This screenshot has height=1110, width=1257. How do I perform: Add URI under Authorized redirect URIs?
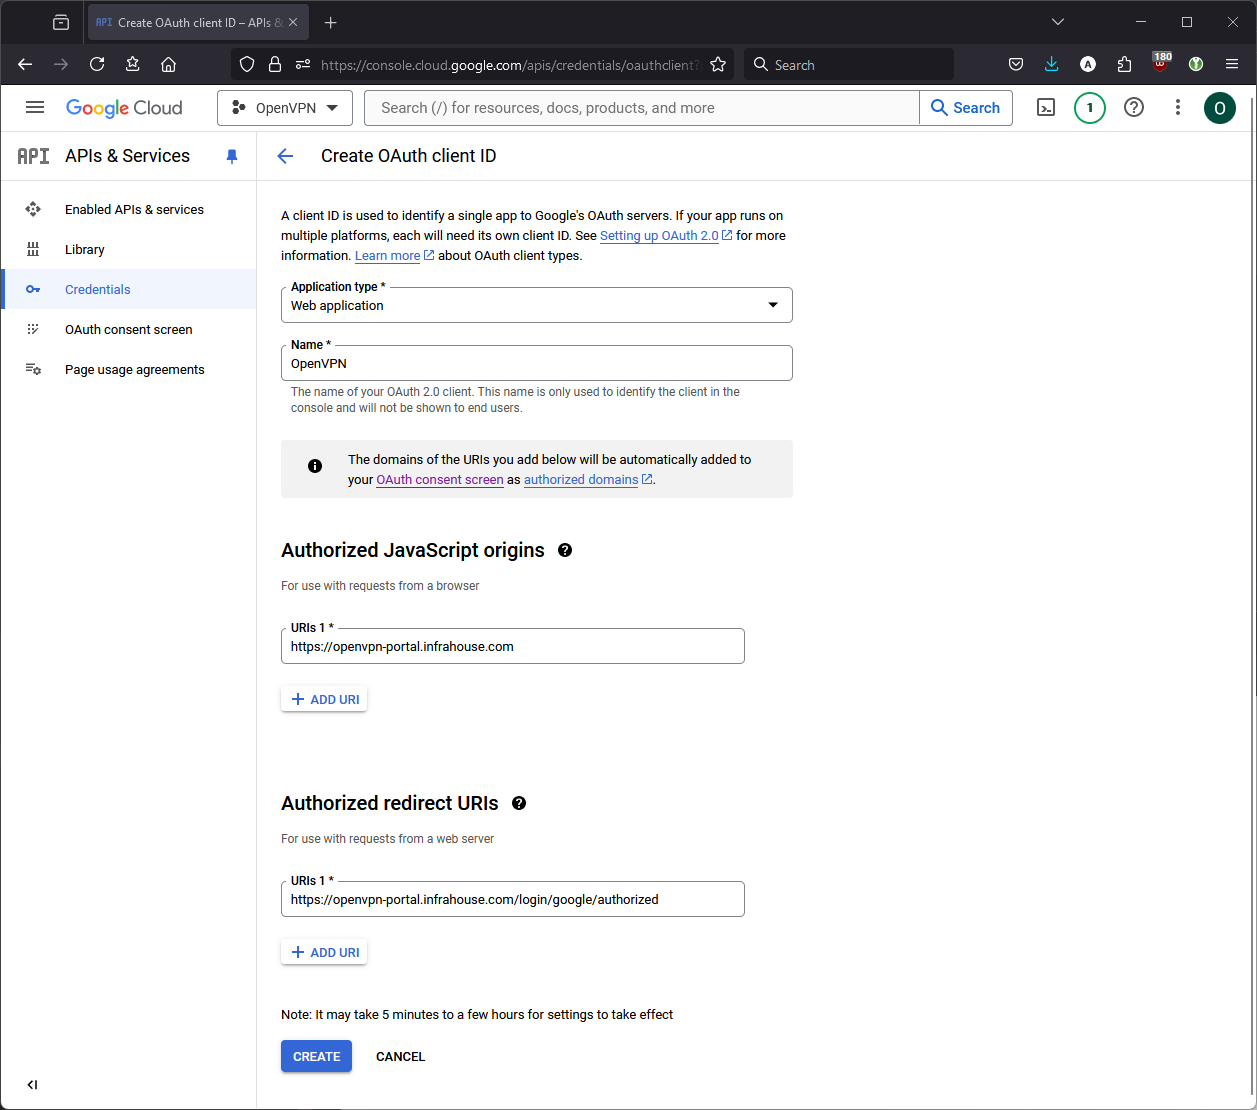click(x=324, y=952)
